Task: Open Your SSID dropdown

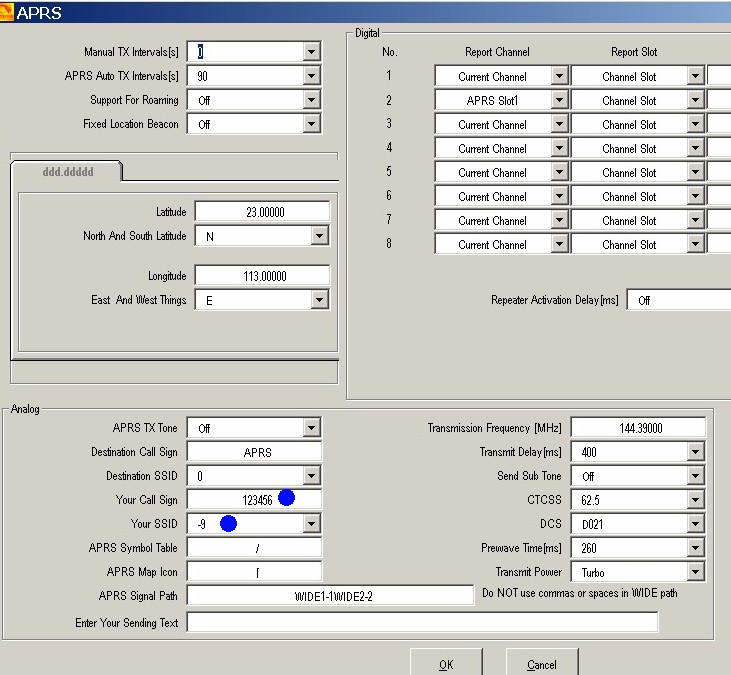Action: [x=311, y=524]
